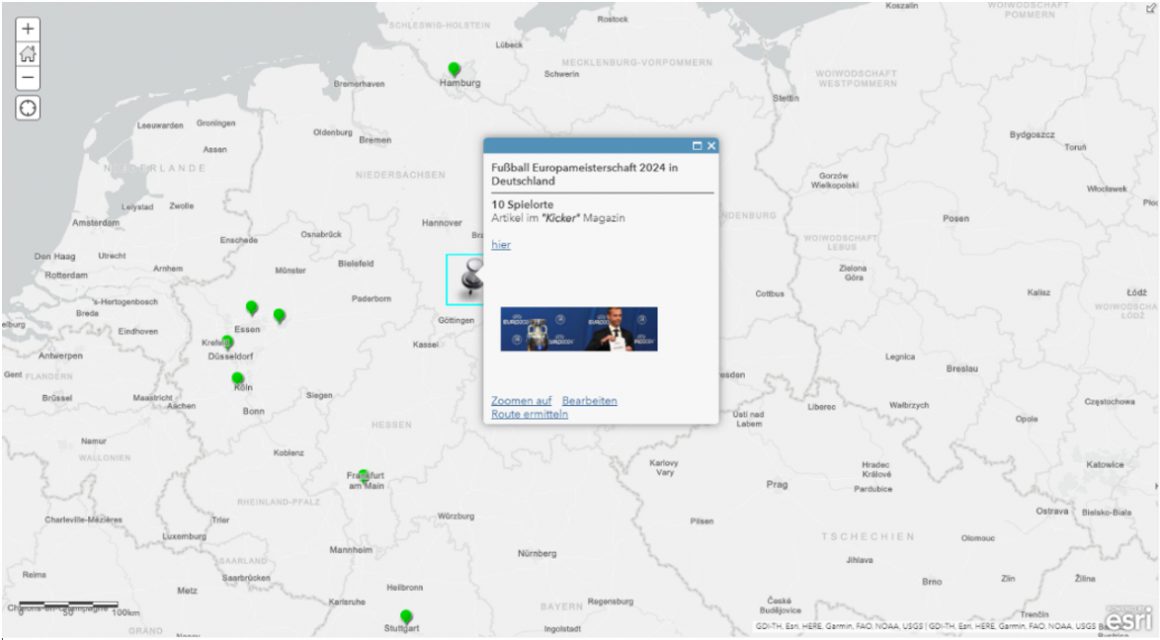
Task: Open the Euro 2024 image thumbnail
Action: [x=579, y=329]
